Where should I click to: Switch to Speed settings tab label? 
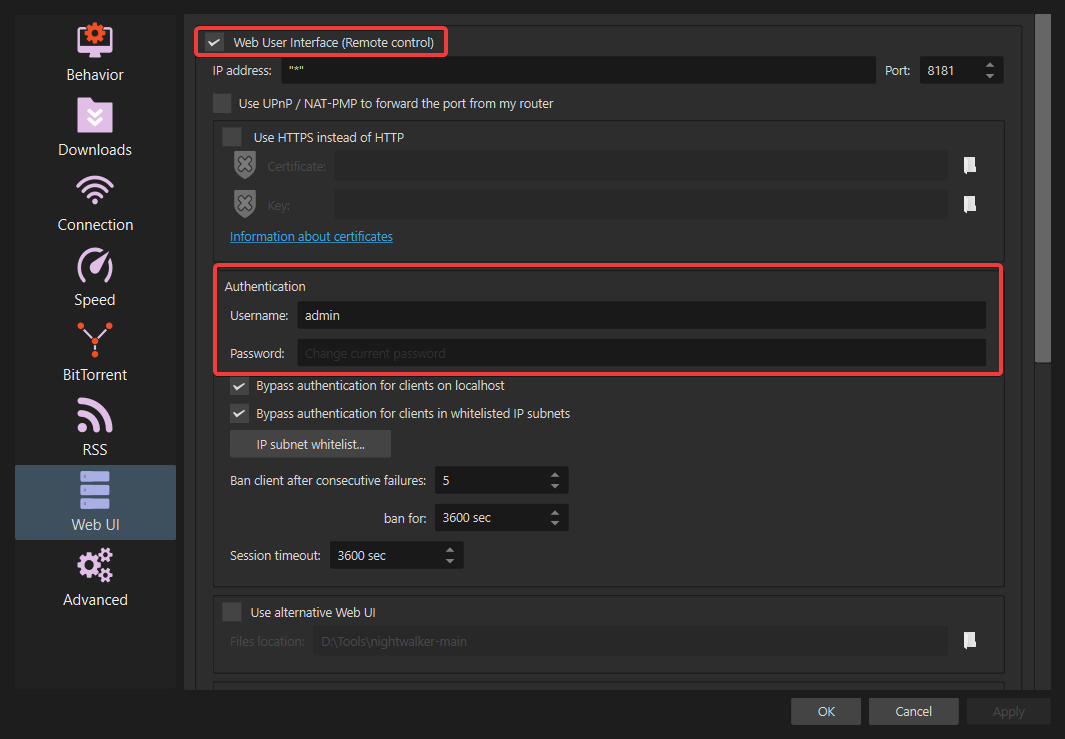(x=95, y=300)
